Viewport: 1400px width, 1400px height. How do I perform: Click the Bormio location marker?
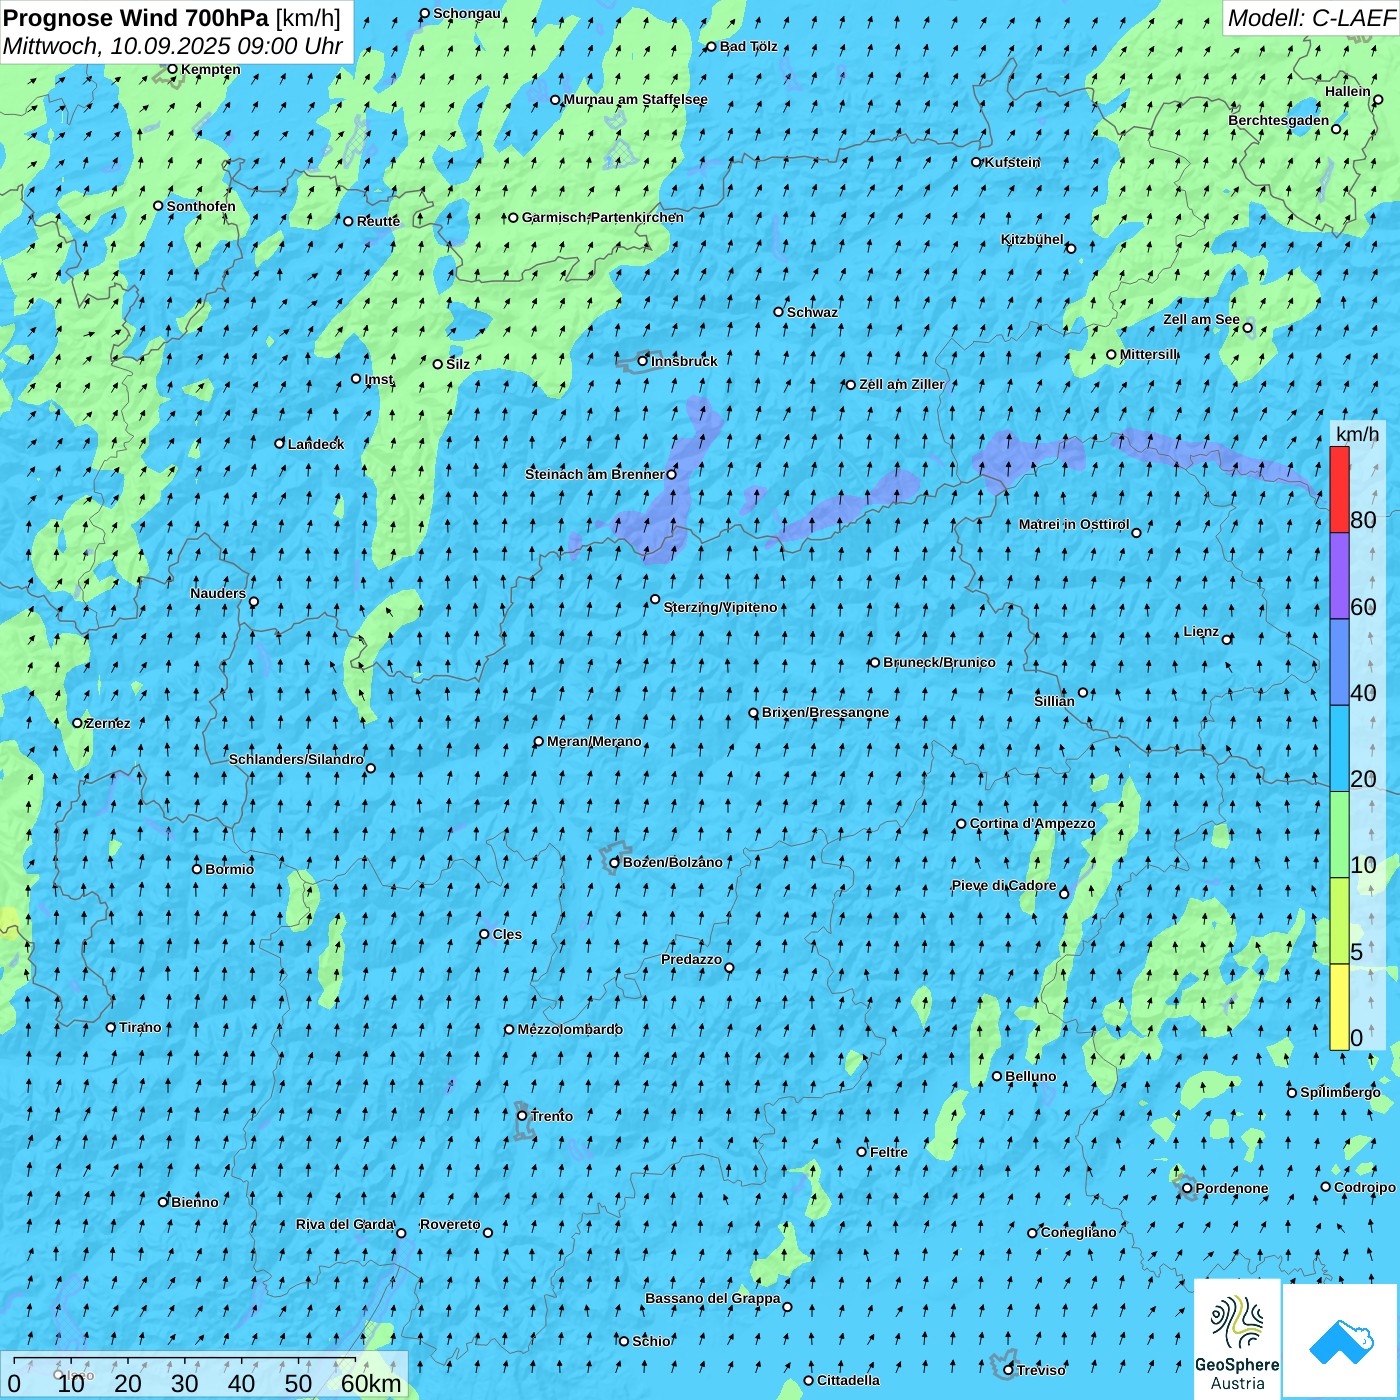coord(197,869)
